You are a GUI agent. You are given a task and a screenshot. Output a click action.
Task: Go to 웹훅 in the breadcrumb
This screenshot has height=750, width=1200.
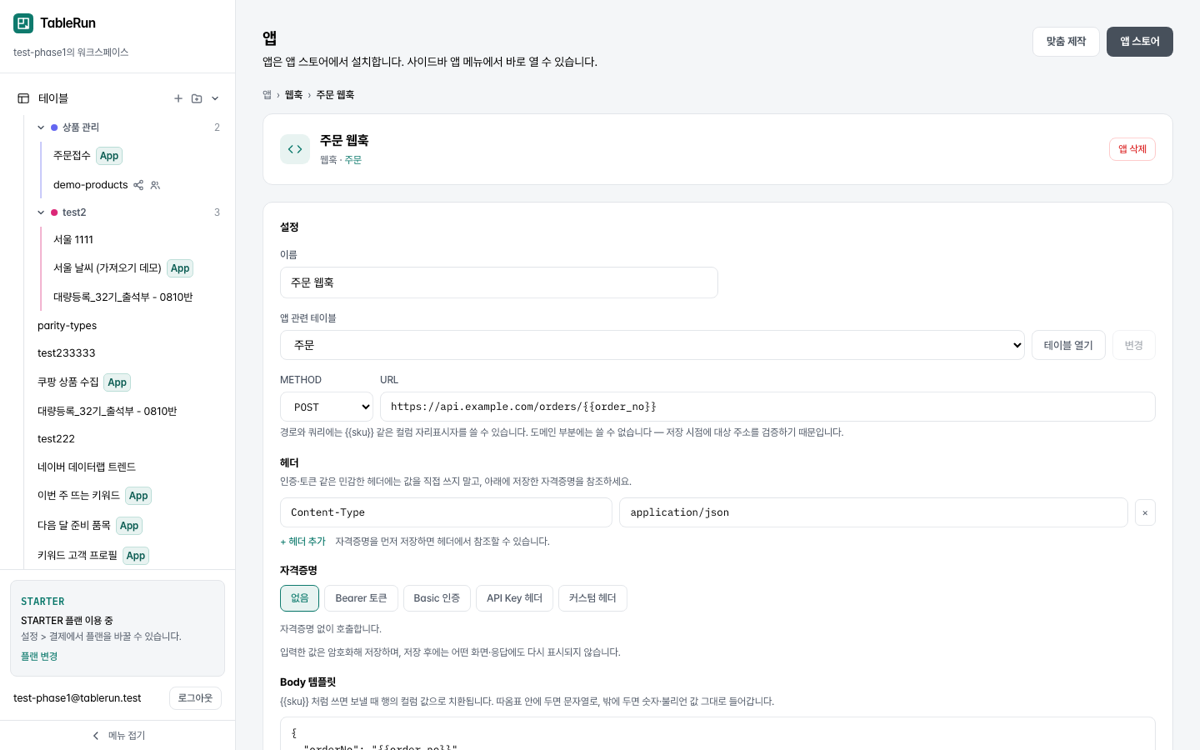point(294,95)
